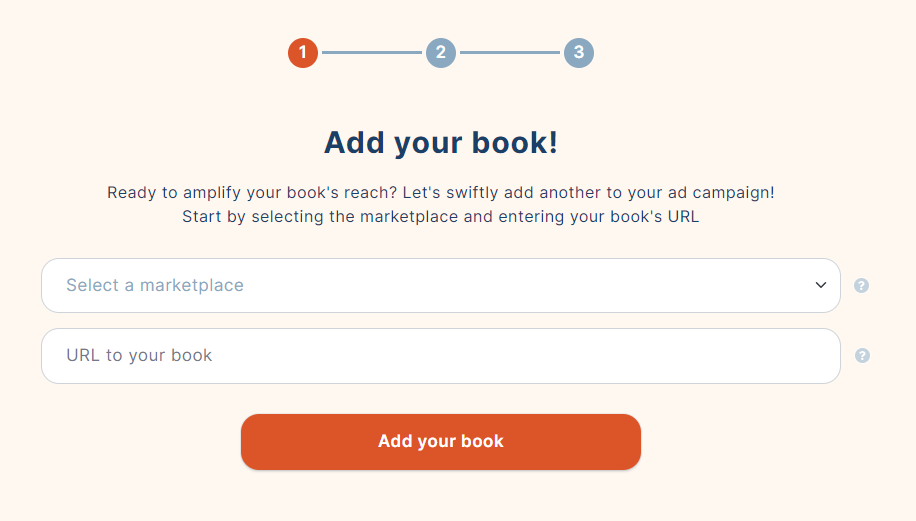Select the step 3 circle indicator
The width and height of the screenshot is (916, 521).
(x=578, y=53)
